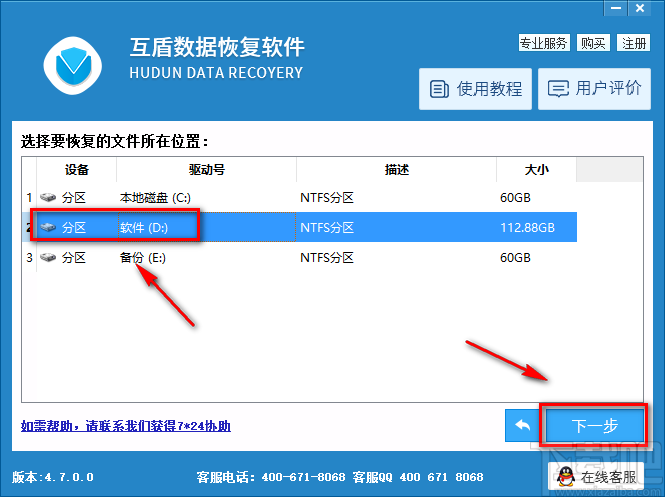This screenshot has width=665, height=497.
Task: Click the QQ penguin icon in 在线客服
Action: click(566, 477)
